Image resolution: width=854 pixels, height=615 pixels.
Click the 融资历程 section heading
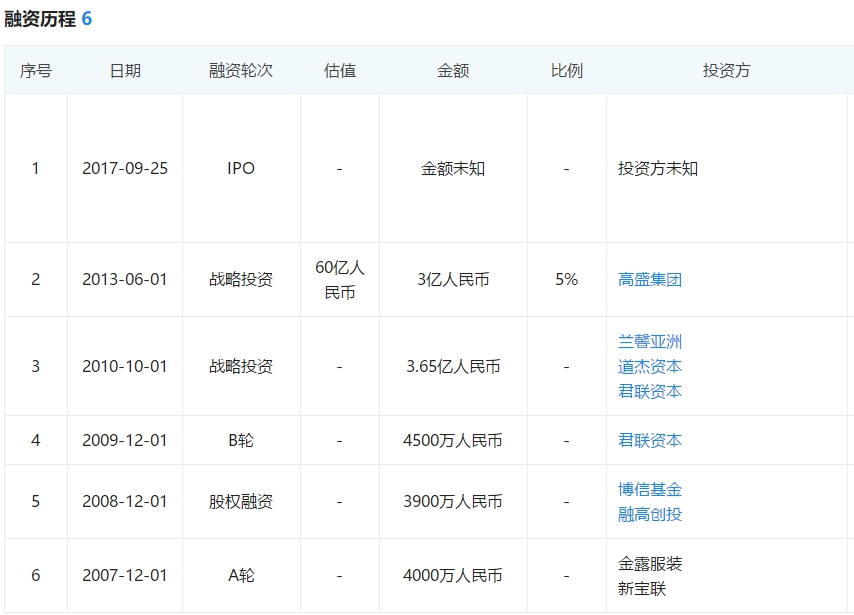40,19
